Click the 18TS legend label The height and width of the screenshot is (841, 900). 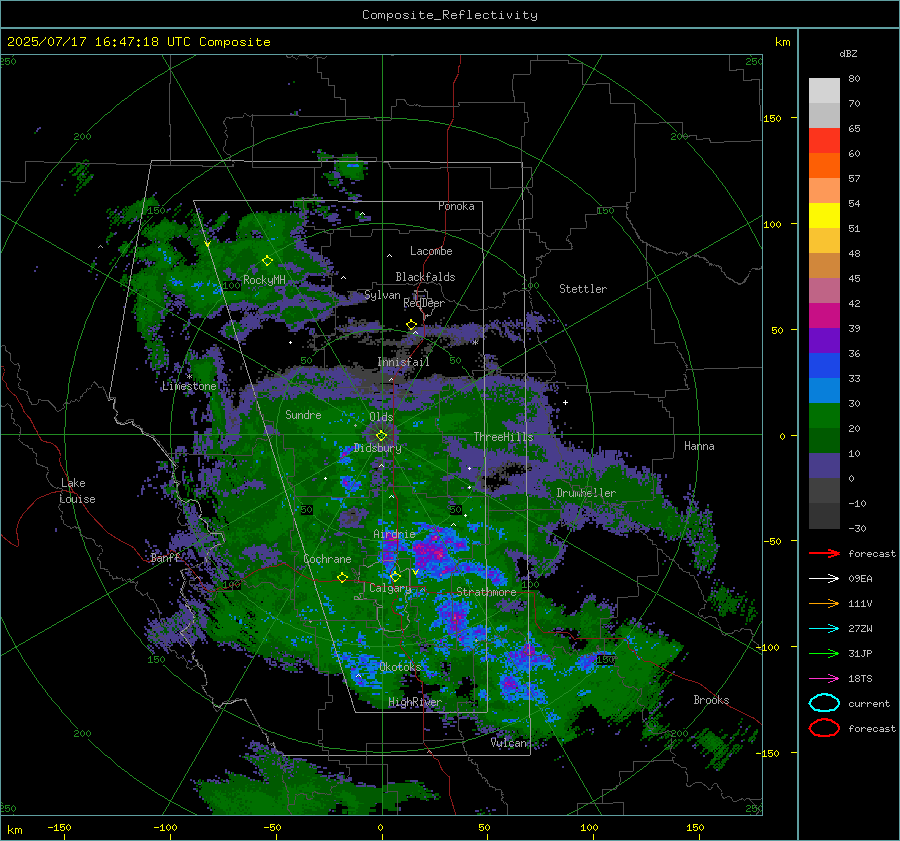pyautogui.click(x=860, y=679)
